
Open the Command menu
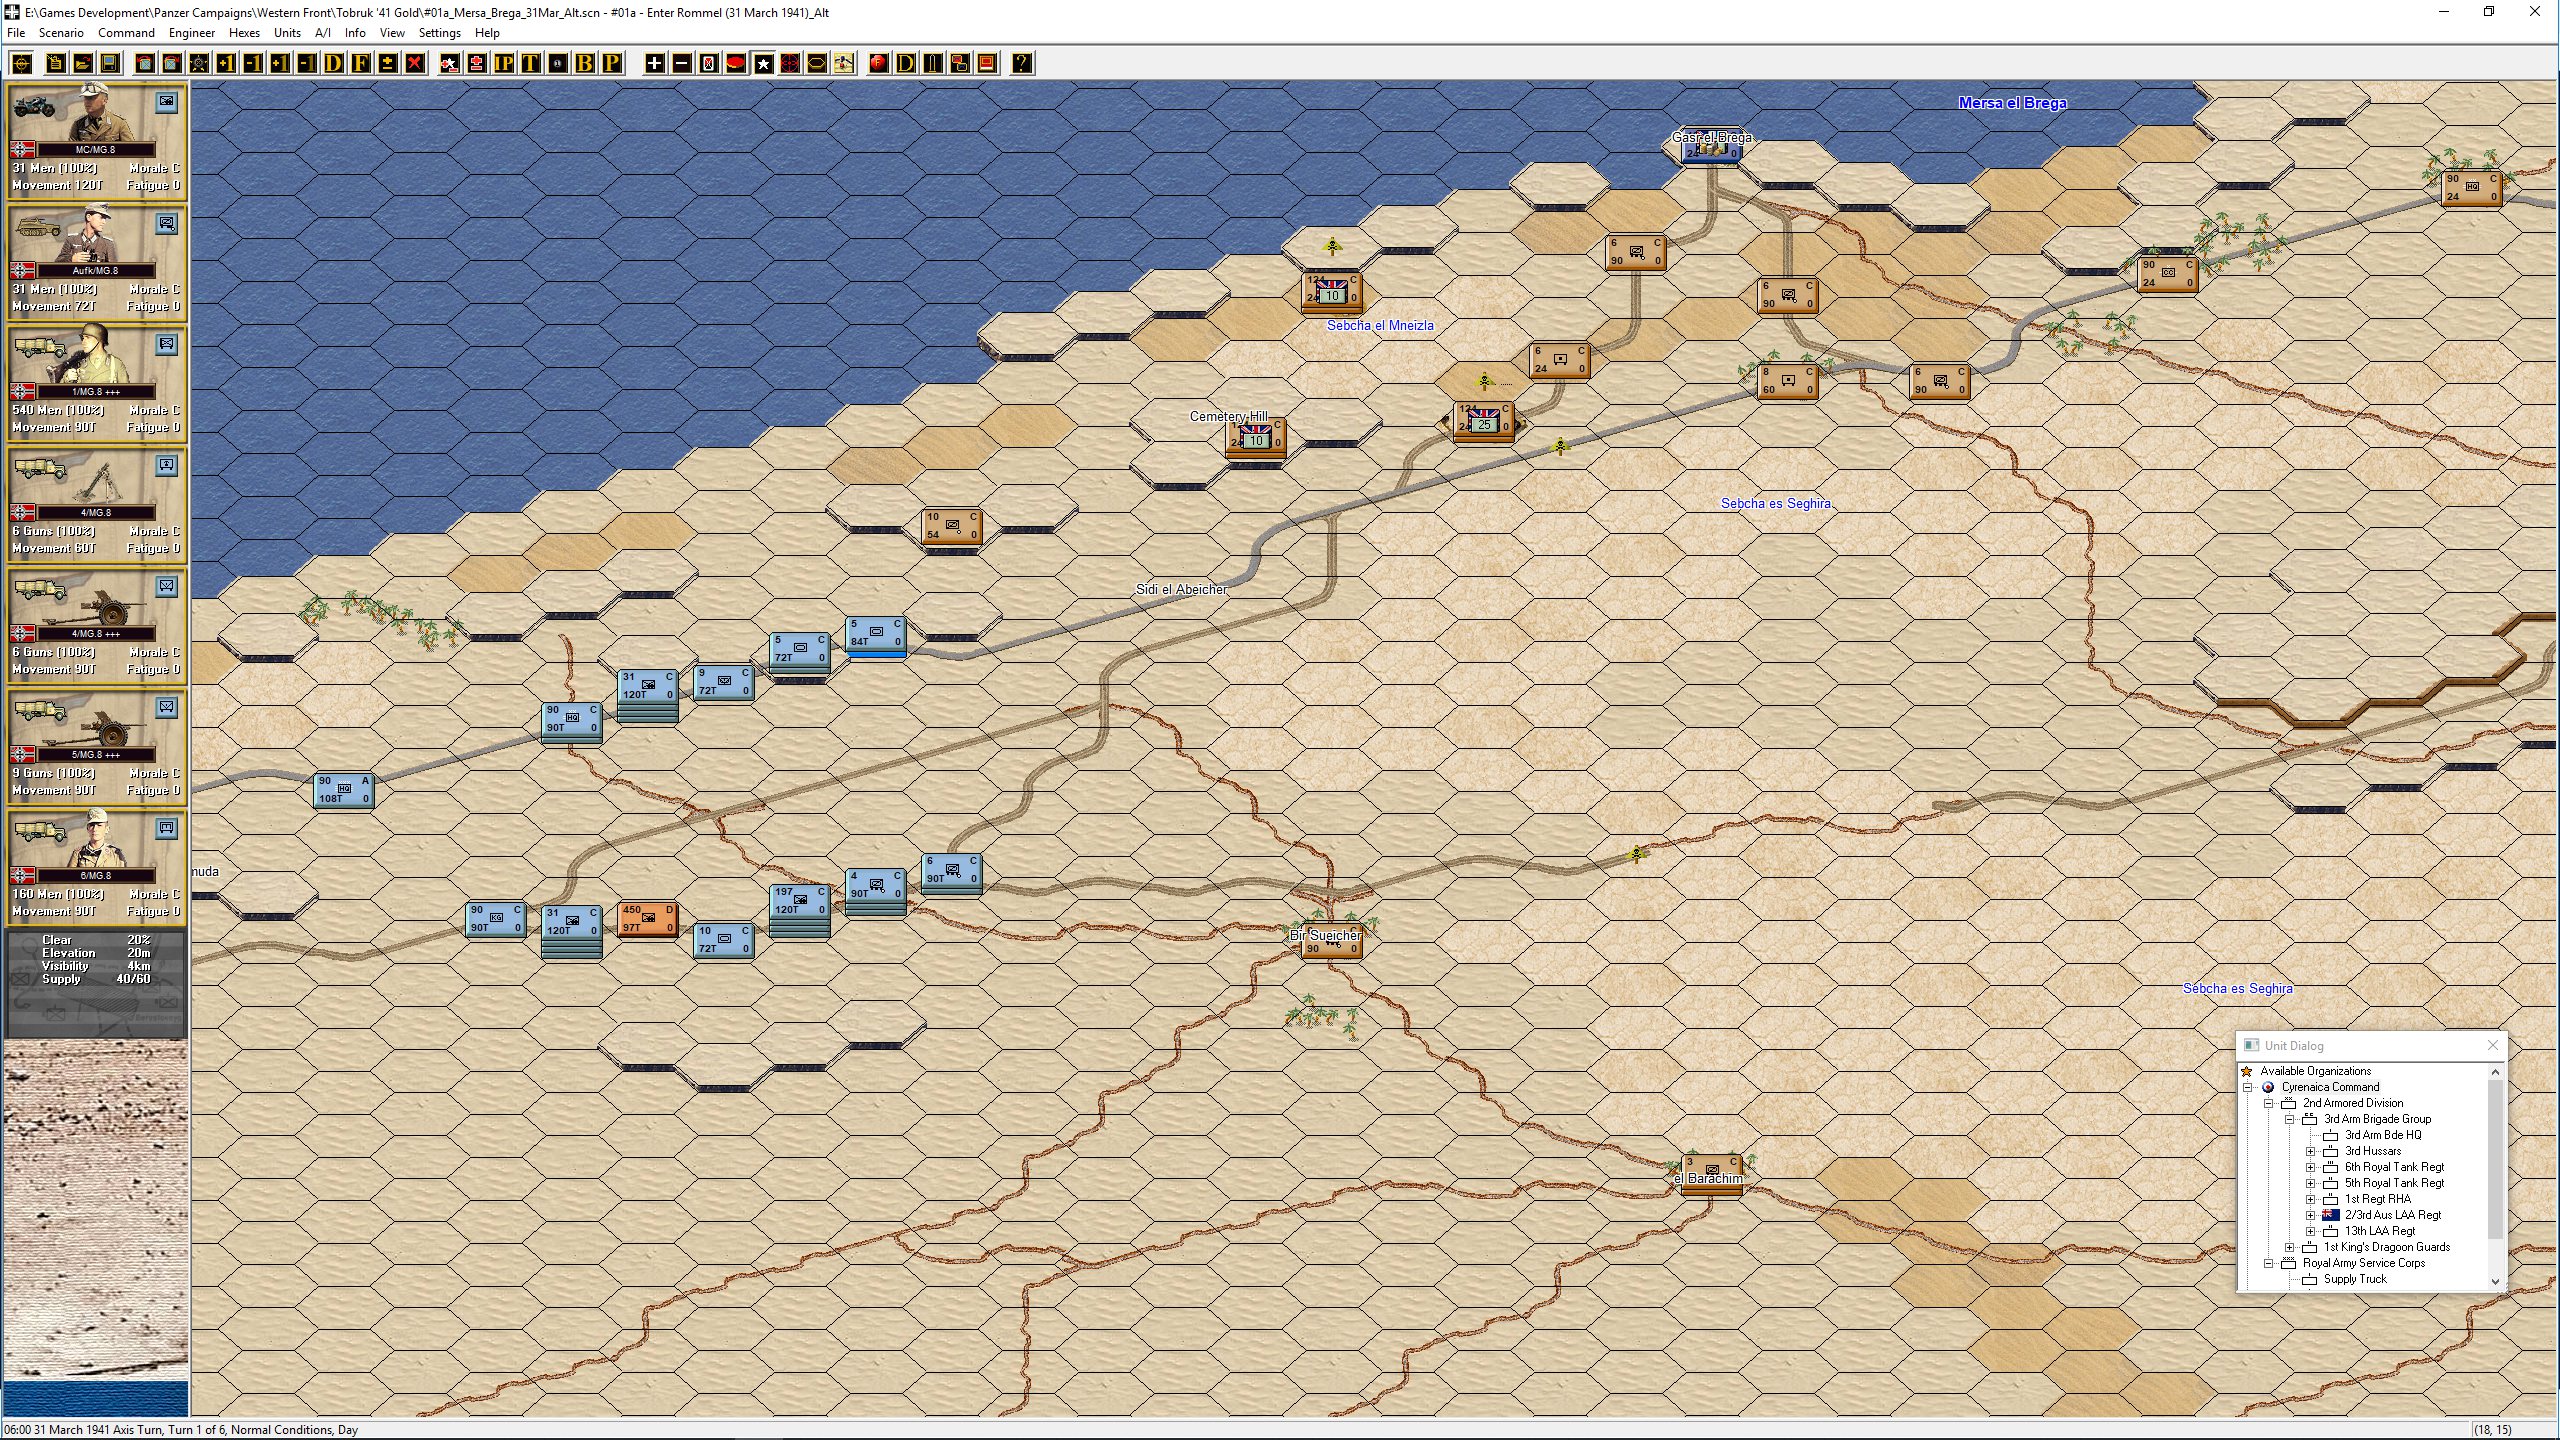coord(126,33)
